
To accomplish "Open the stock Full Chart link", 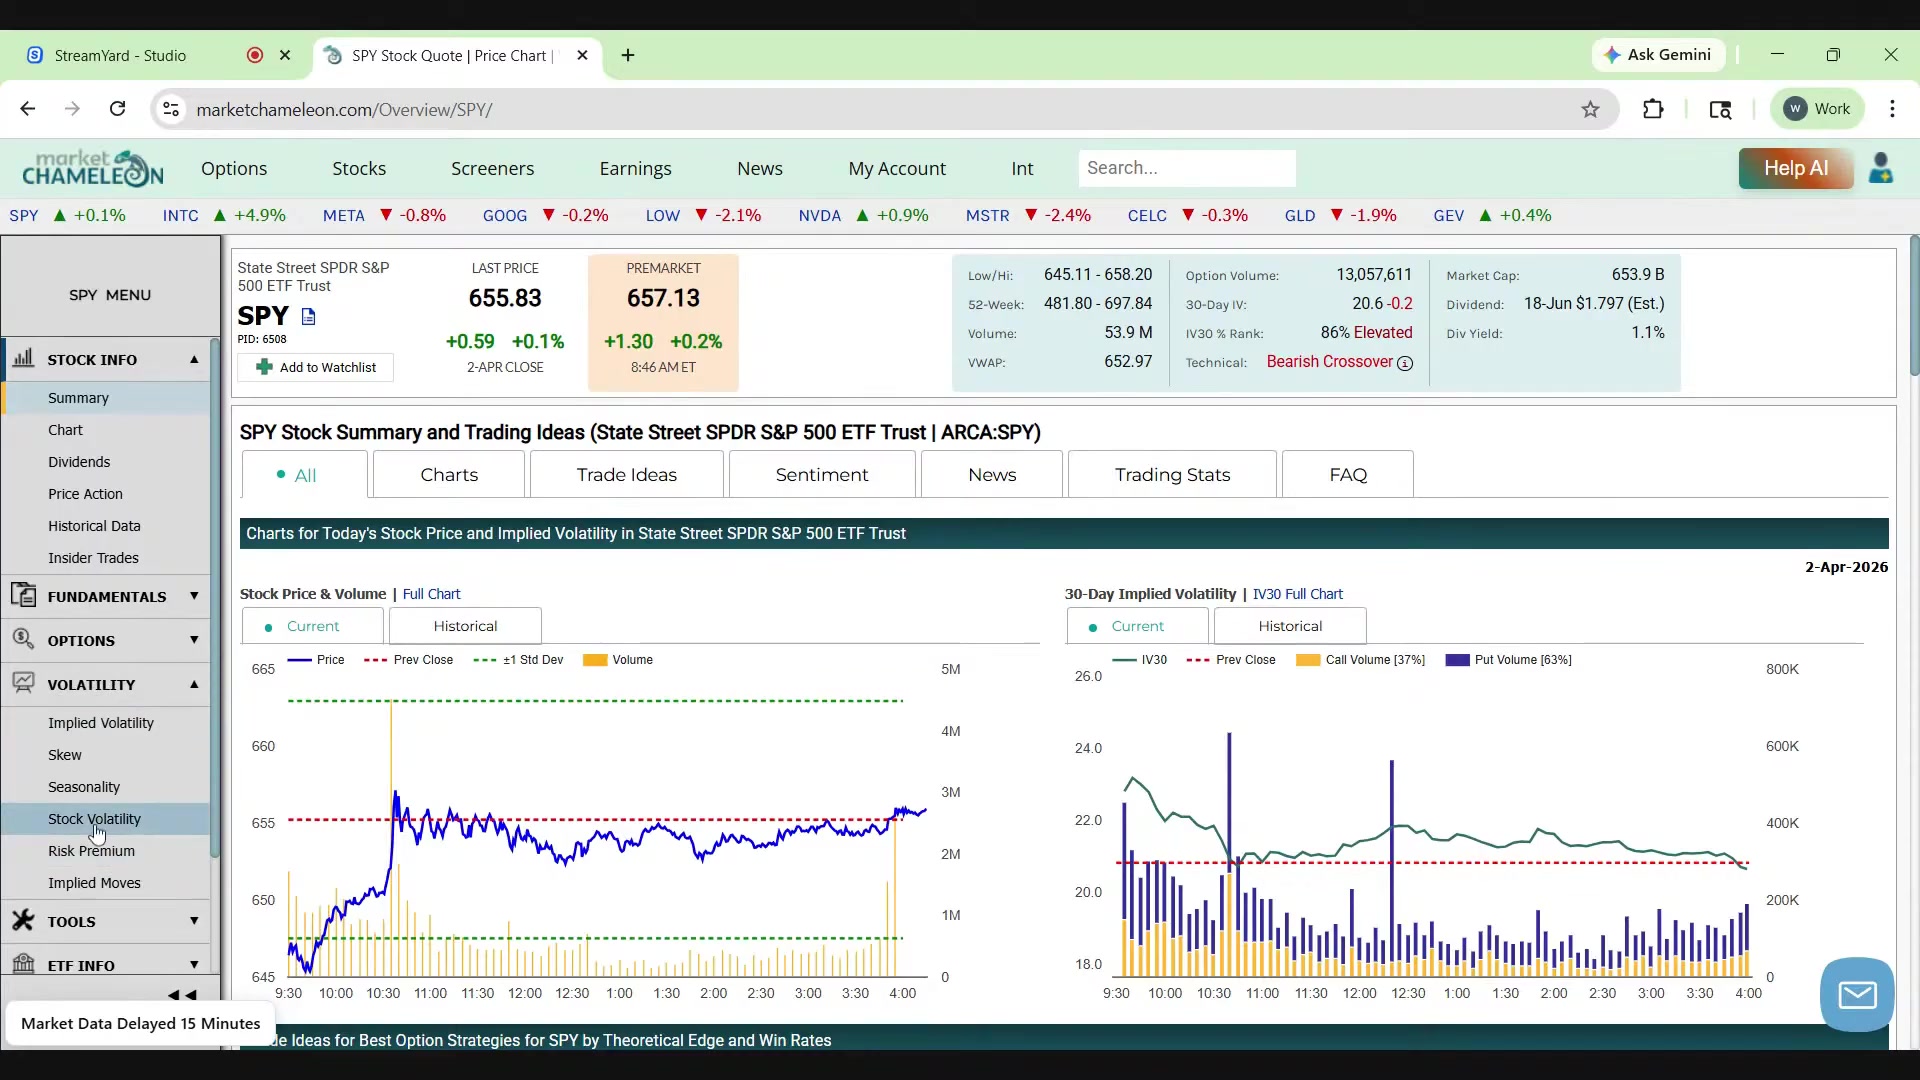I will [x=431, y=594].
